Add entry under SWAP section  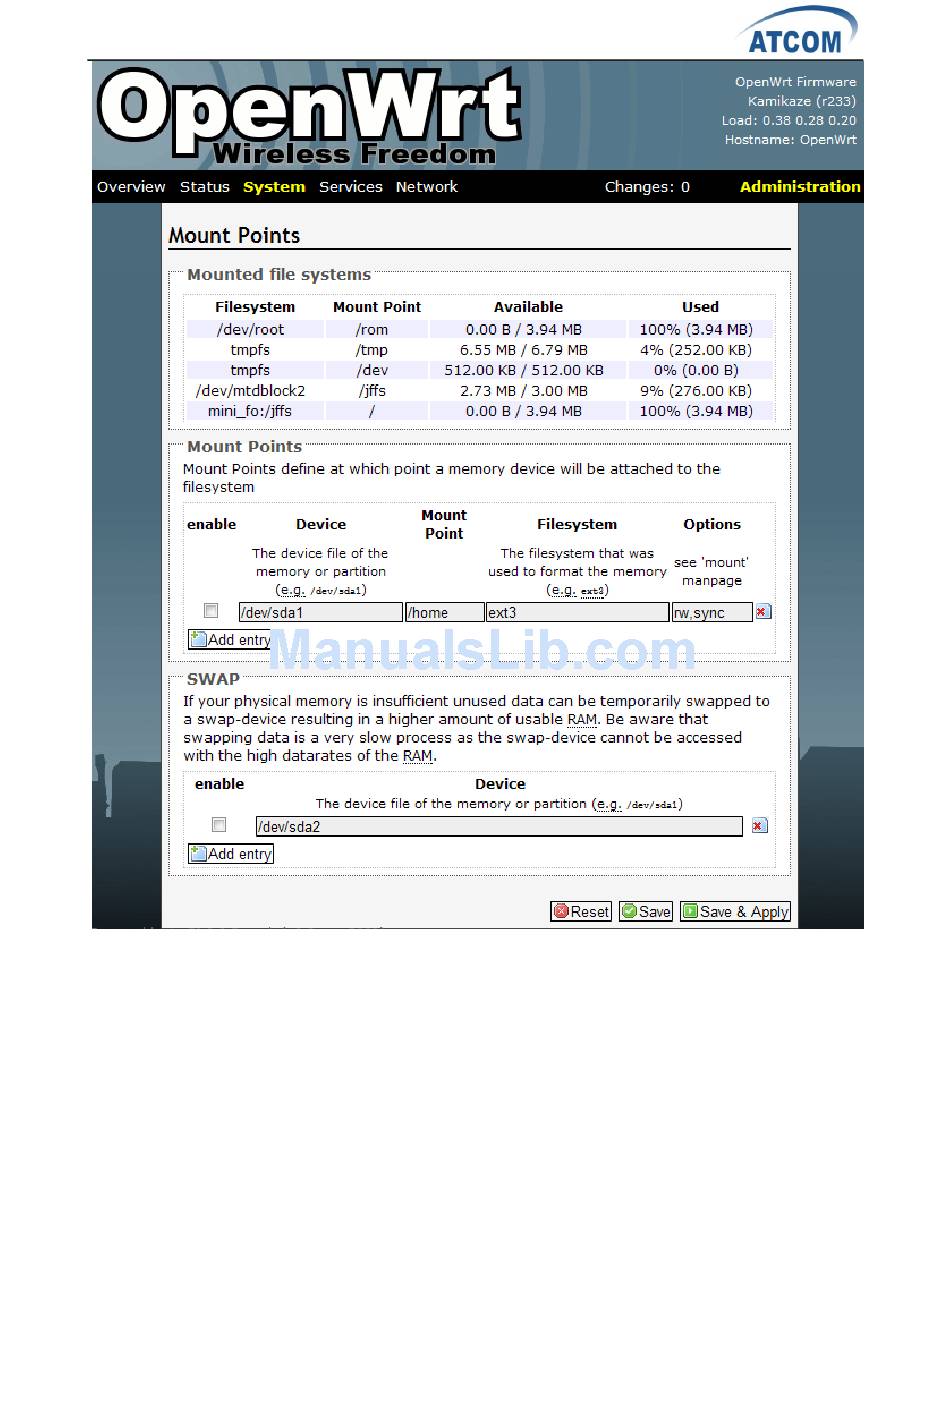pos(231,854)
